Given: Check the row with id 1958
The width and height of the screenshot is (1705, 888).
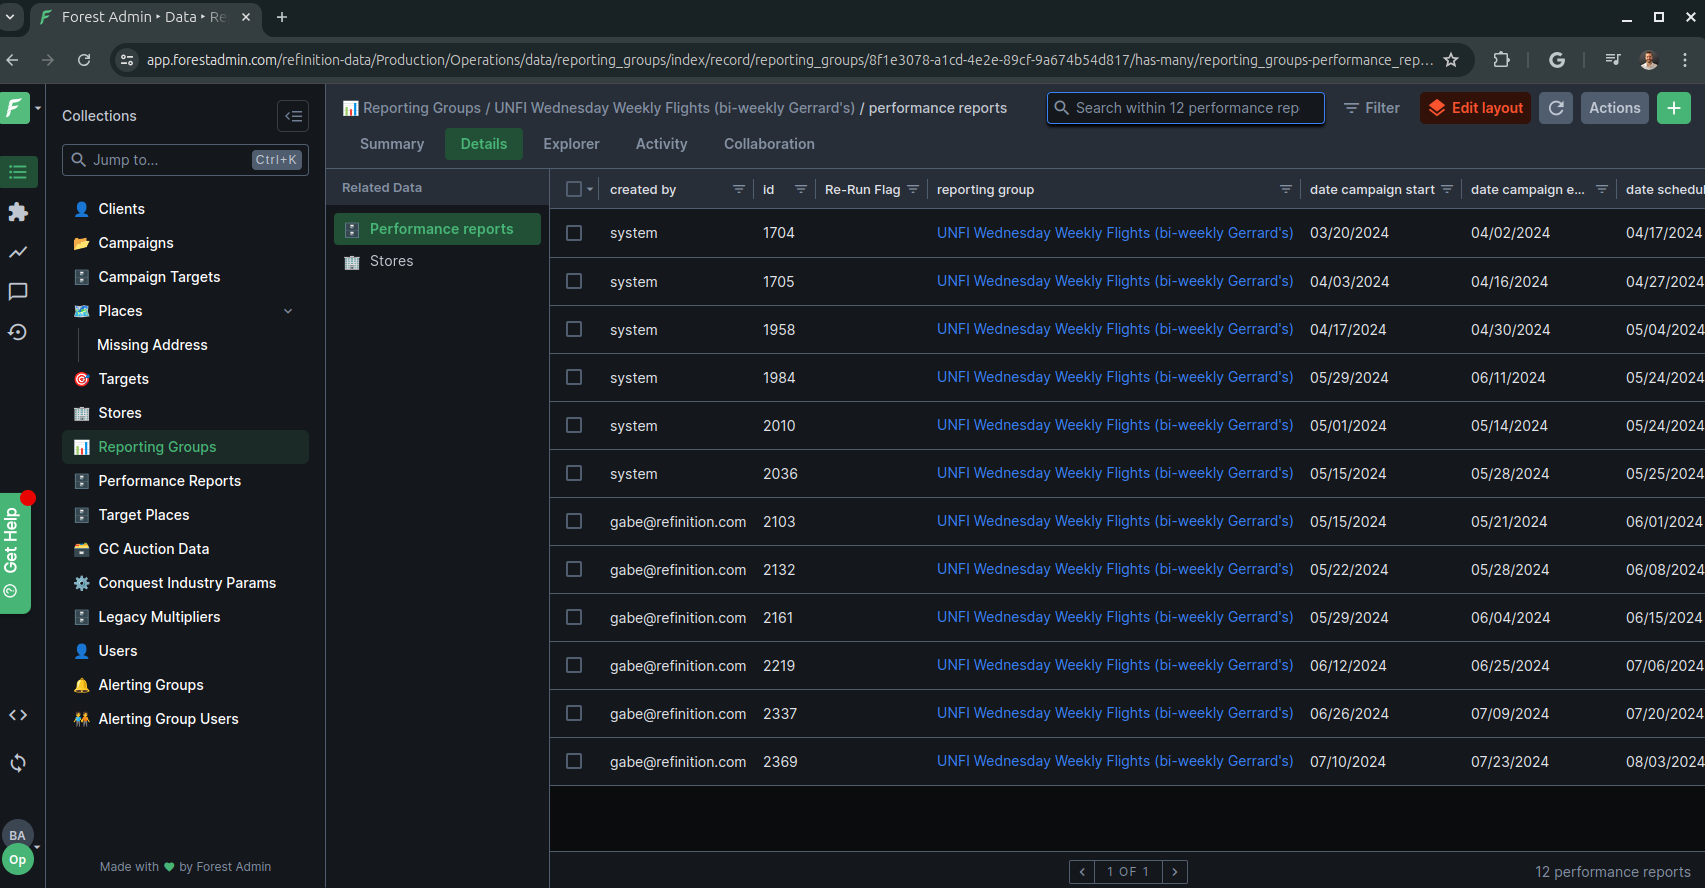Looking at the screenshot, I should 574,329.
